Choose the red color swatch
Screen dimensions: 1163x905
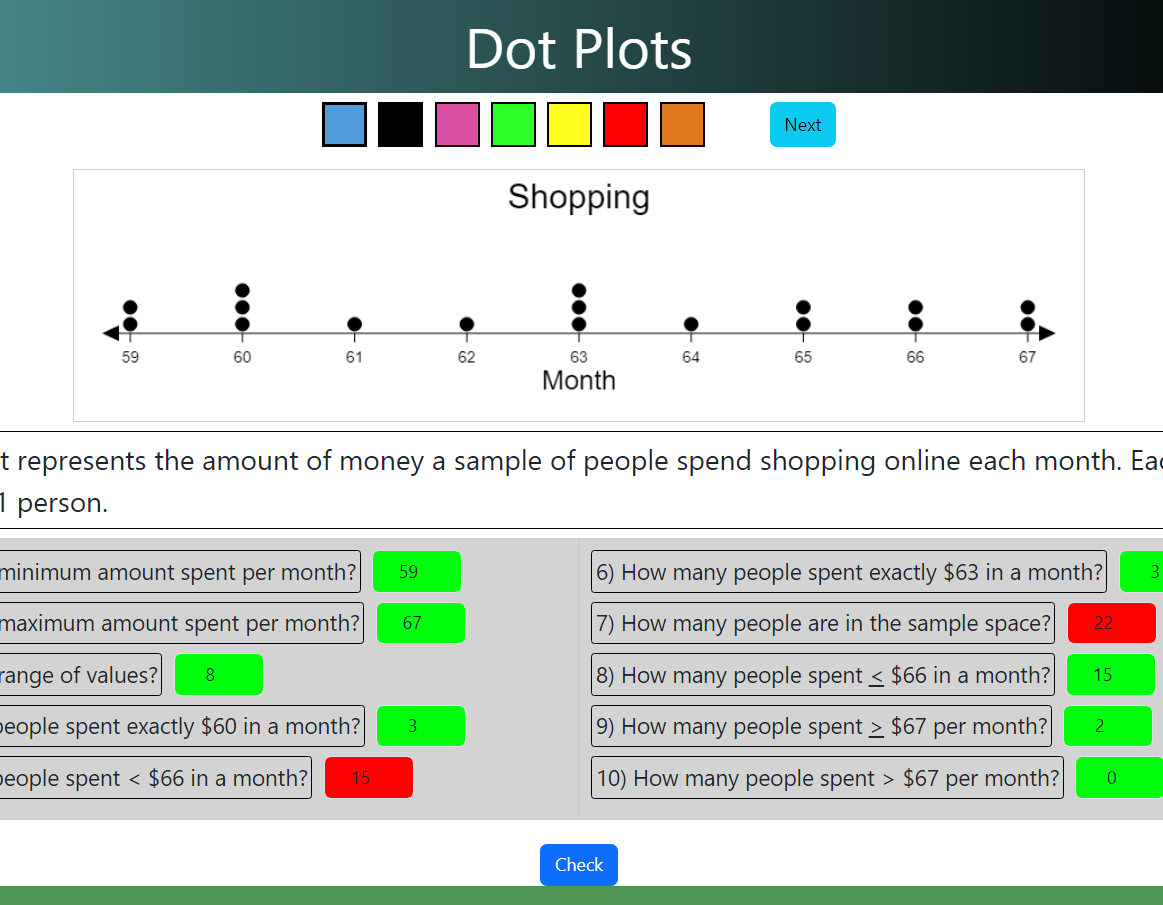click(625, 125)
